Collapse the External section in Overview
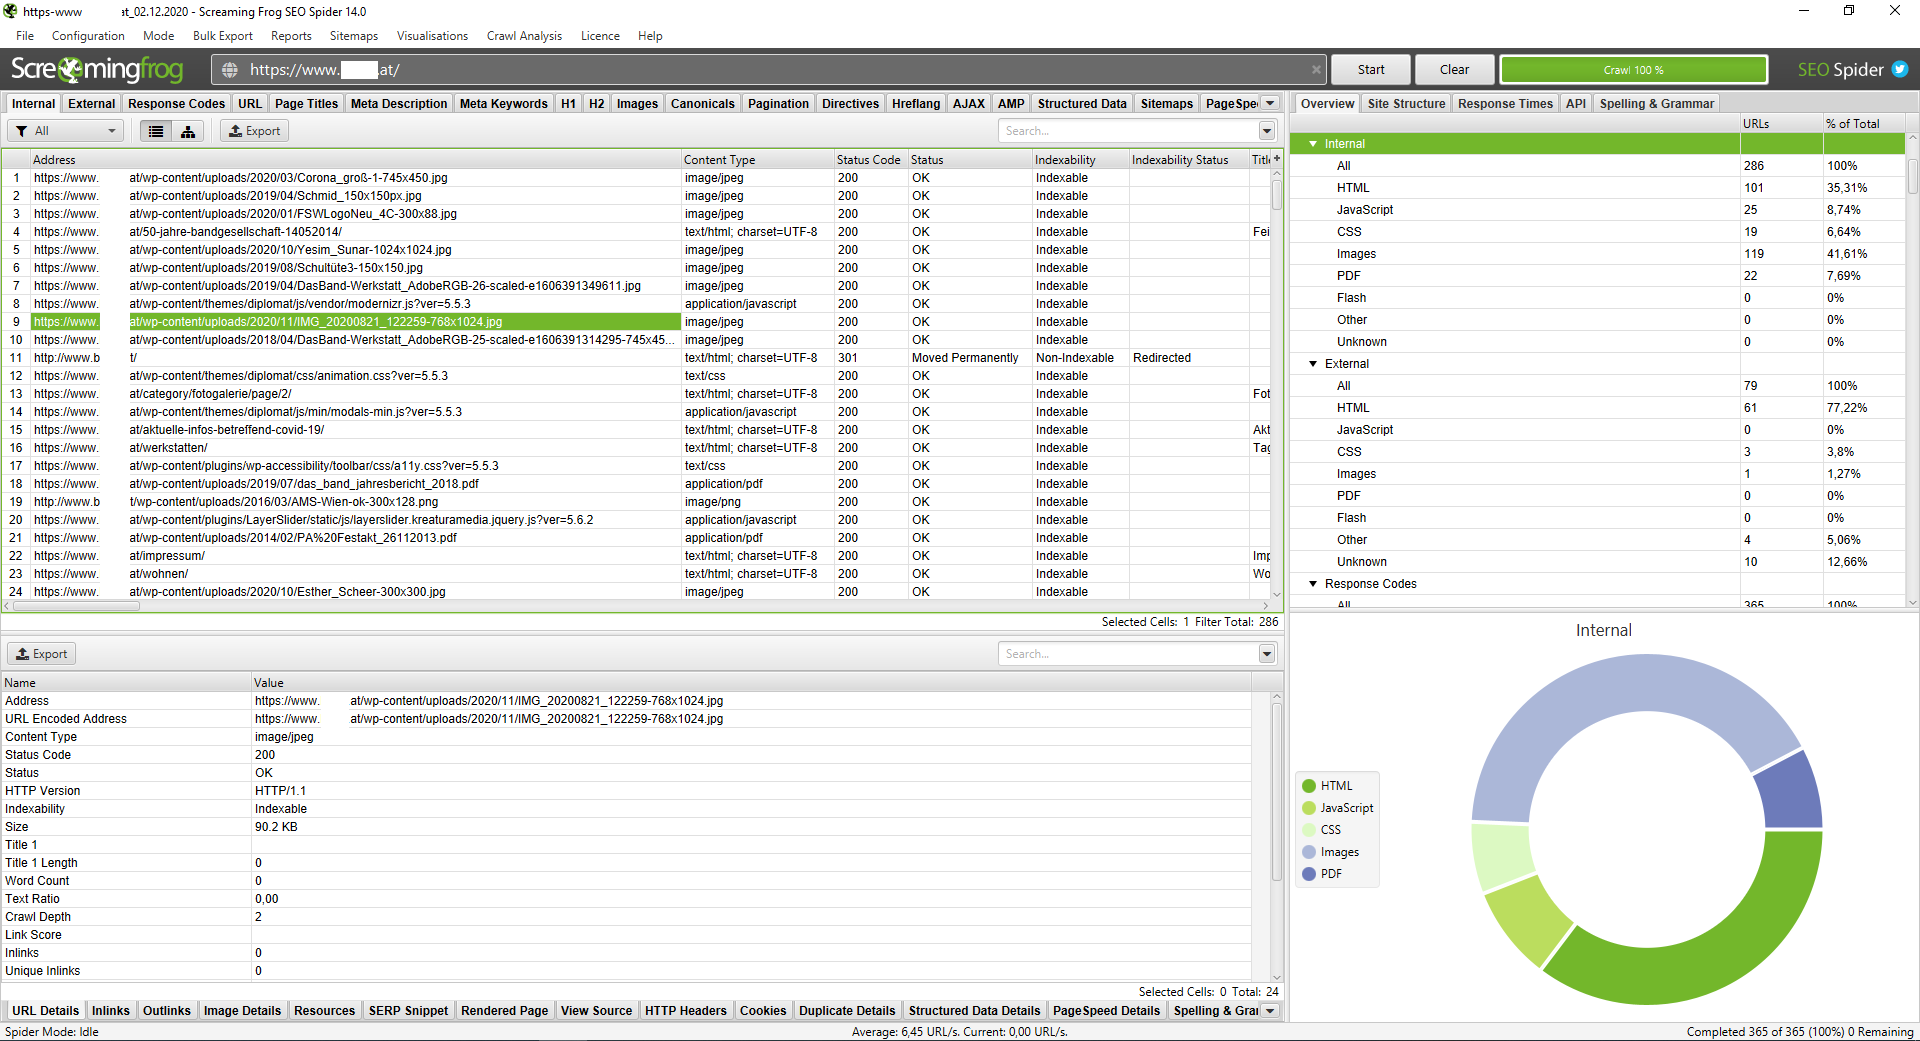Screen dimensions: 1920x1041 [x=1313, y=363]
